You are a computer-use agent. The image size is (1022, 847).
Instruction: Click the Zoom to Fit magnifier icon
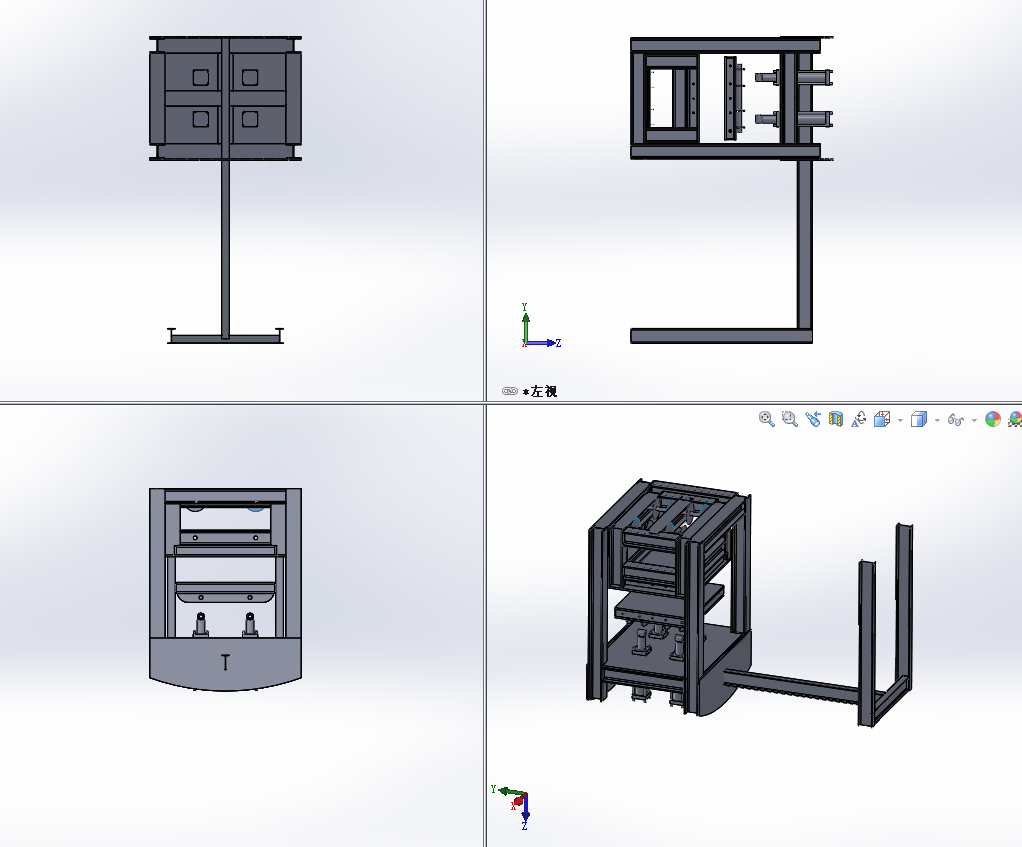(x=766, y=419)
